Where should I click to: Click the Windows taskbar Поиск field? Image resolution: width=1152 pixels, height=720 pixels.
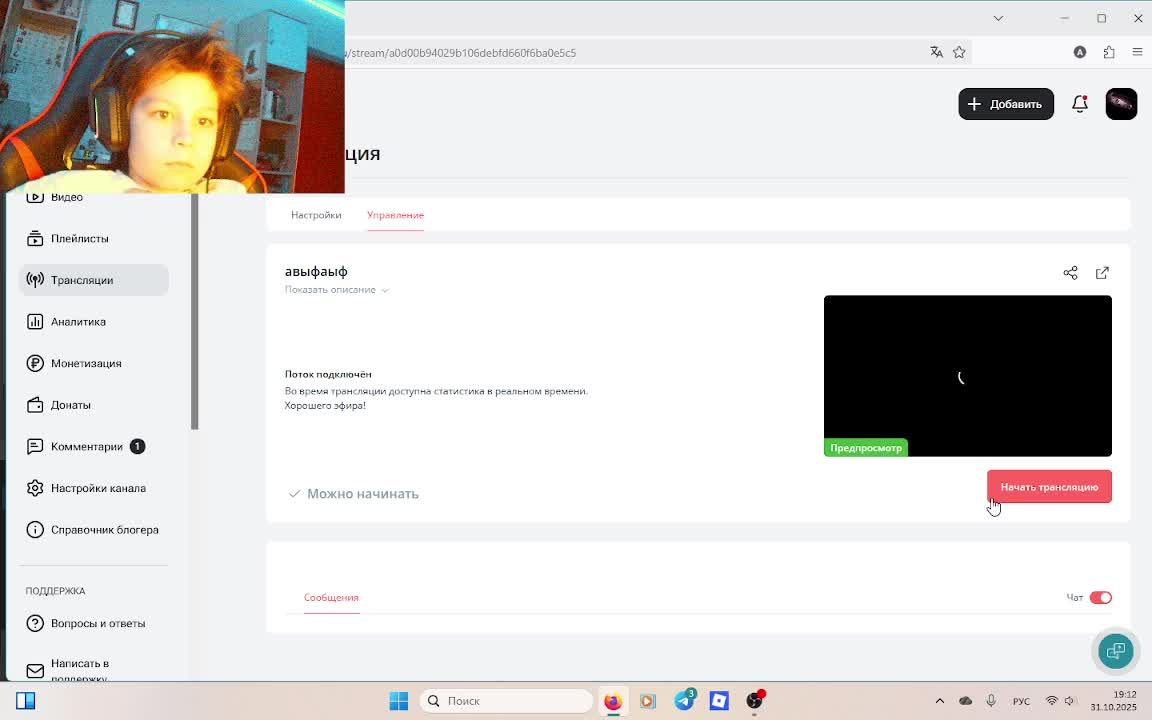pyautogui.click(x=505, y=701)
